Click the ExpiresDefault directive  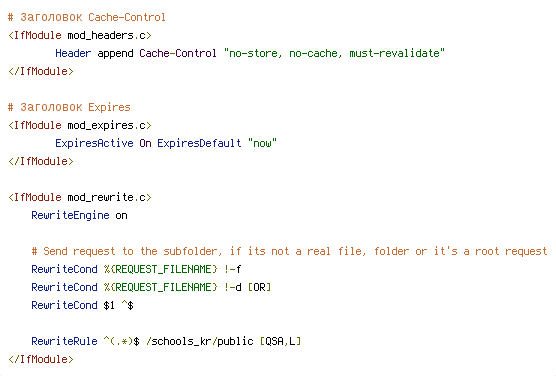(199, 143)
